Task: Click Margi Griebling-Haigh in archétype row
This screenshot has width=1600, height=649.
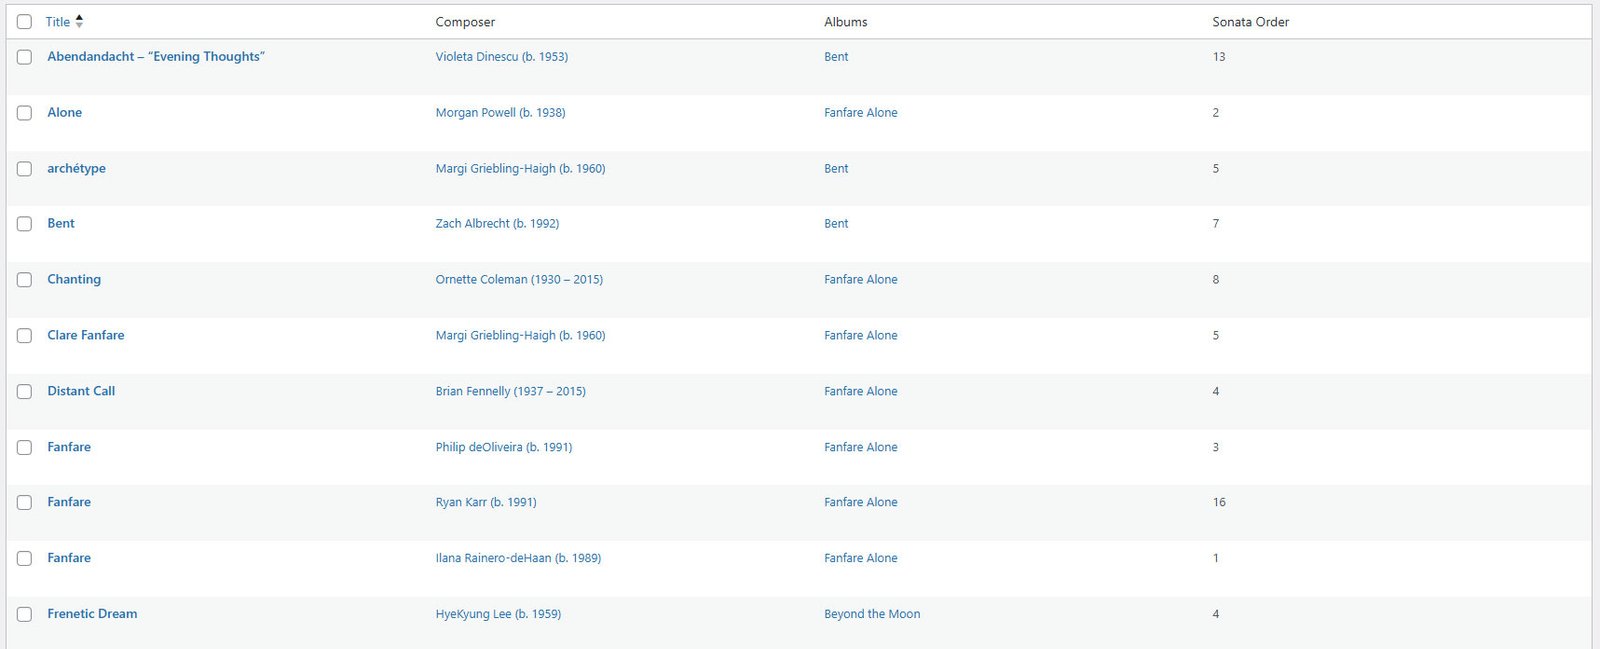Action: [x=520, y=169]
